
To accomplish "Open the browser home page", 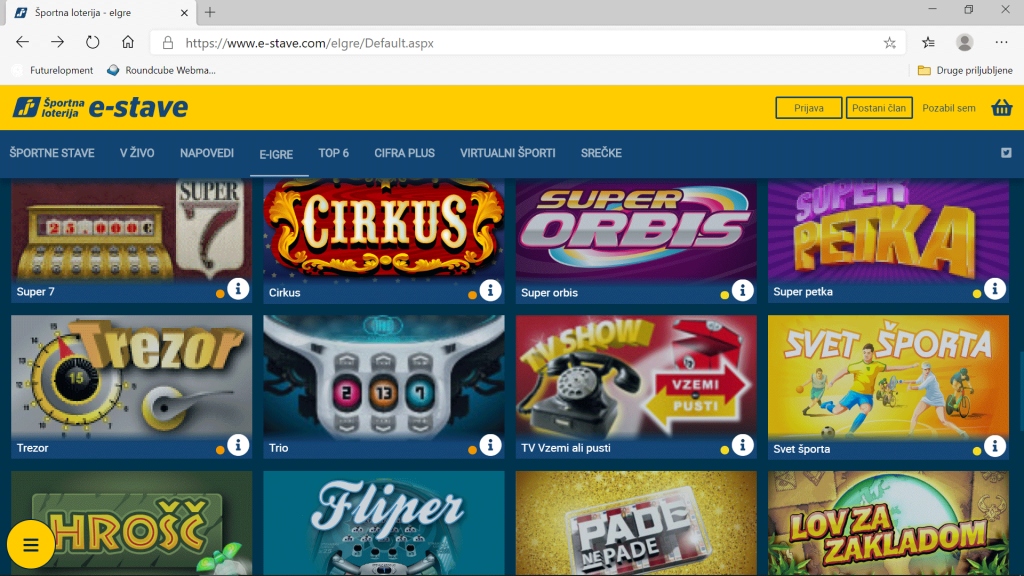I will (128, 42).
